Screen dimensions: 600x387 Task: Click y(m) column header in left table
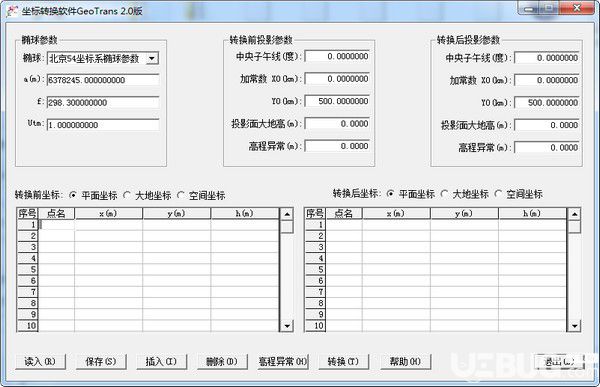(176, 213)
